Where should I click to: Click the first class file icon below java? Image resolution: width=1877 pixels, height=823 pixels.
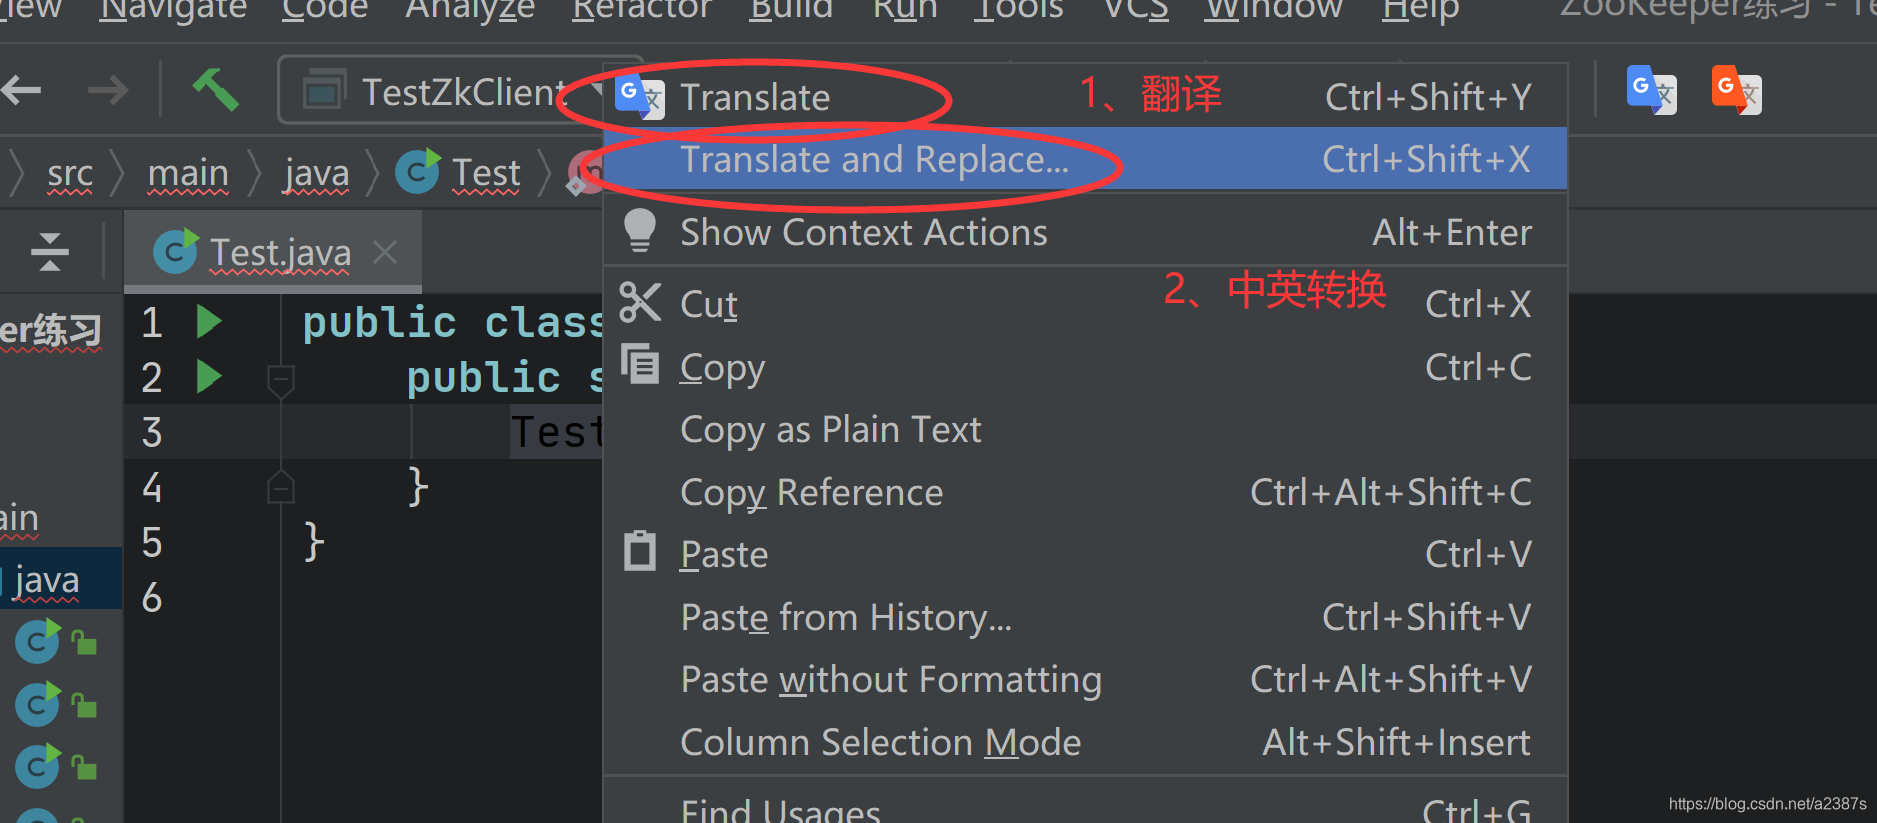38,642
